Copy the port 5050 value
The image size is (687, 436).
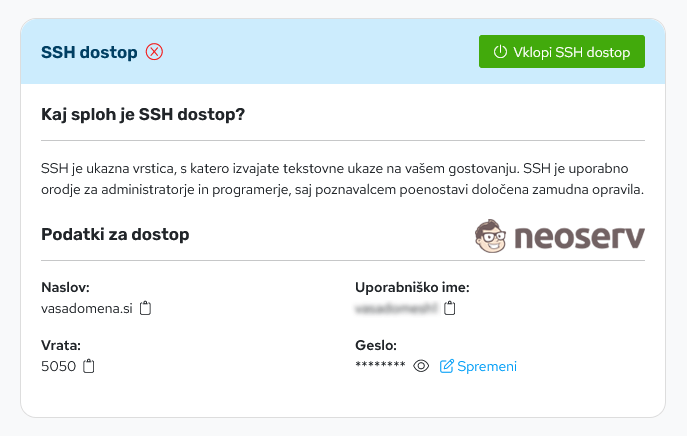click(89, 366)
